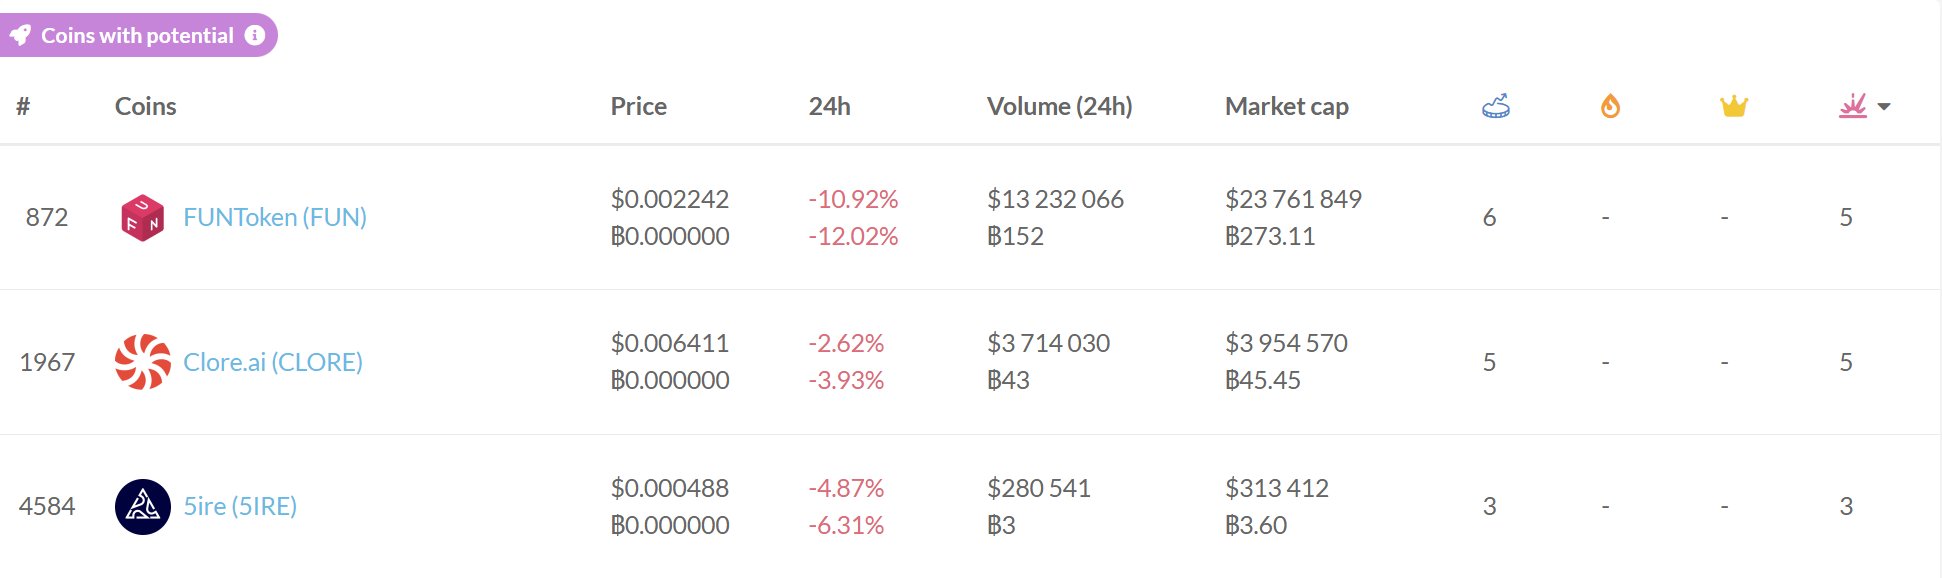Sort by 24h change column header

(x=829, y=106)
